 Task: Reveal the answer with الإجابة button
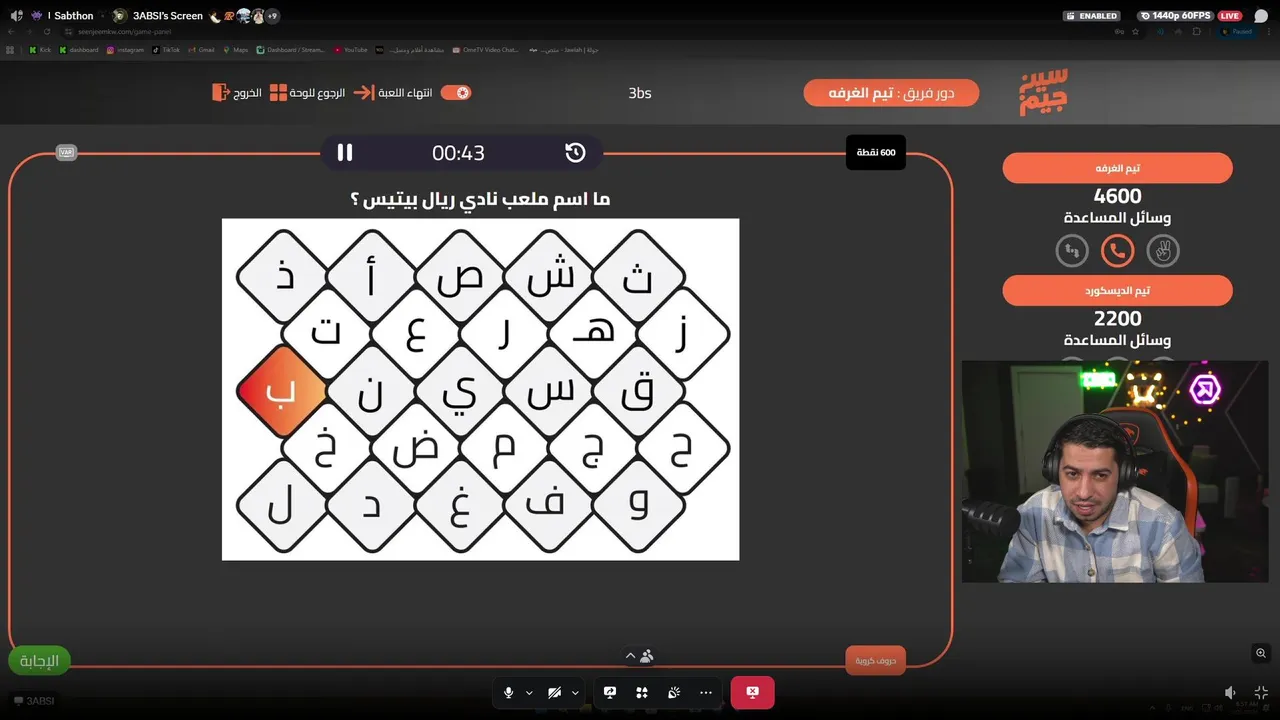pyautogui.click(x=40, y=660)
